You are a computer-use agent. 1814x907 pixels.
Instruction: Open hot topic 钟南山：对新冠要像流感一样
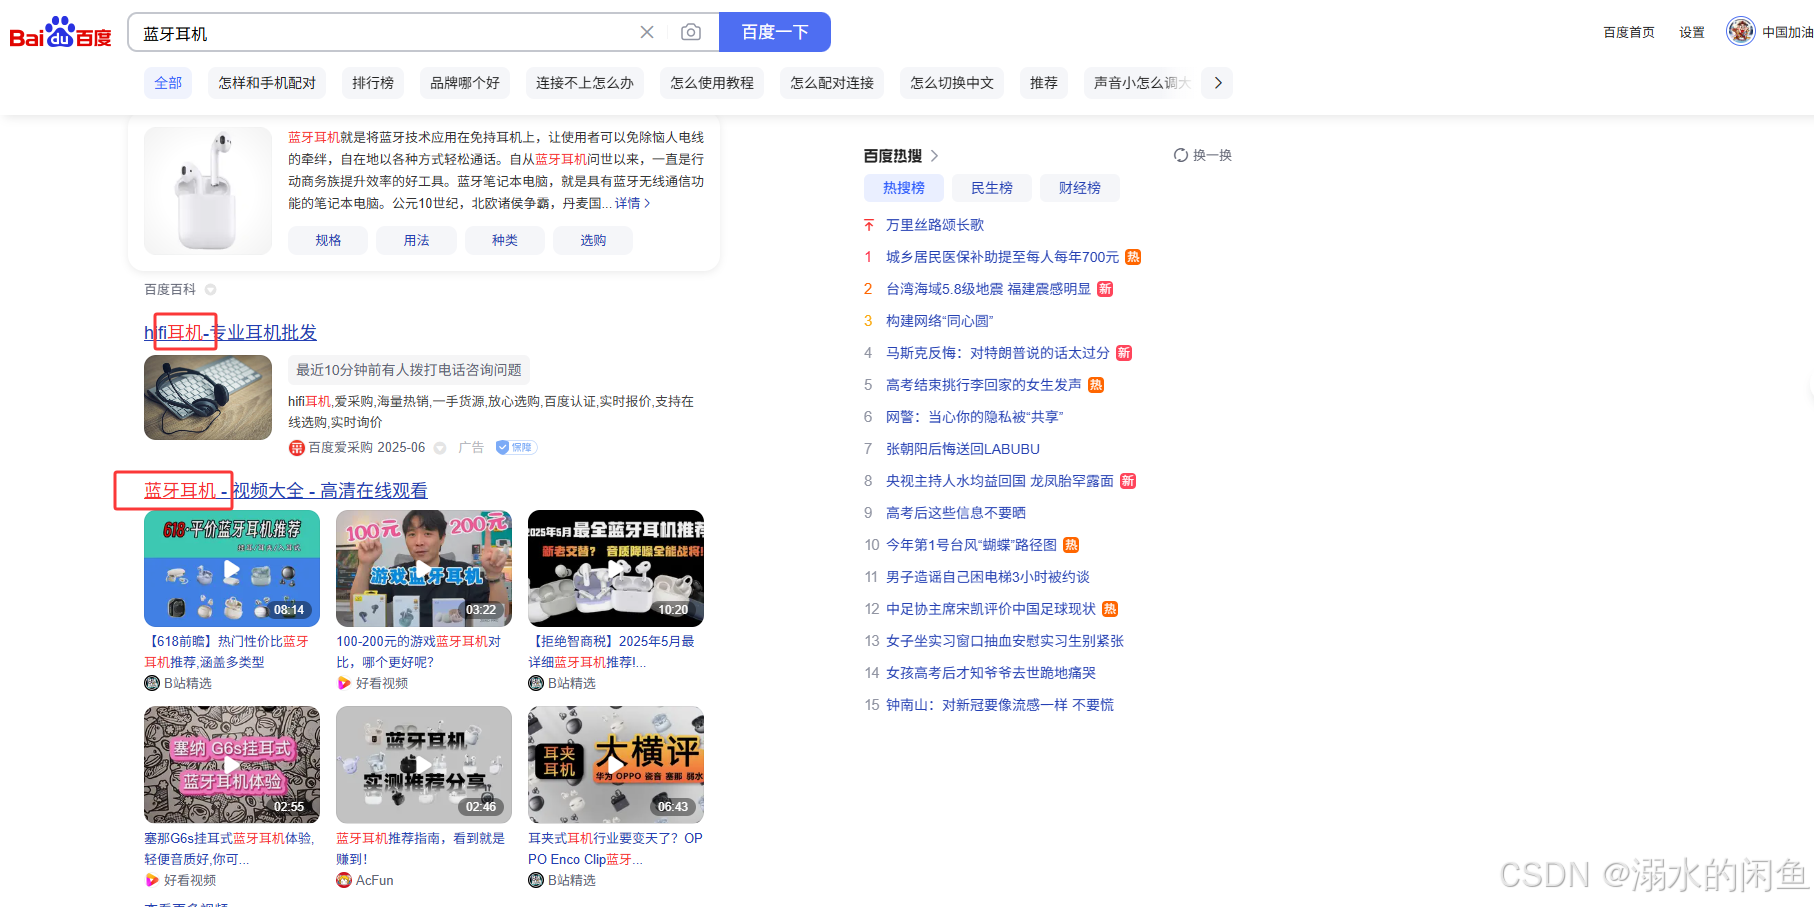(x=1000, y=705)
